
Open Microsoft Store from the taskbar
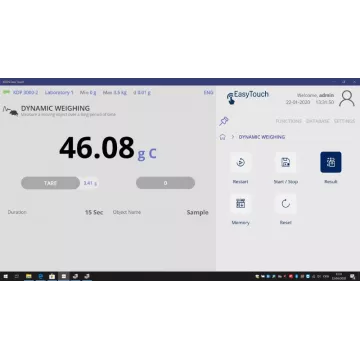(52, 276)
